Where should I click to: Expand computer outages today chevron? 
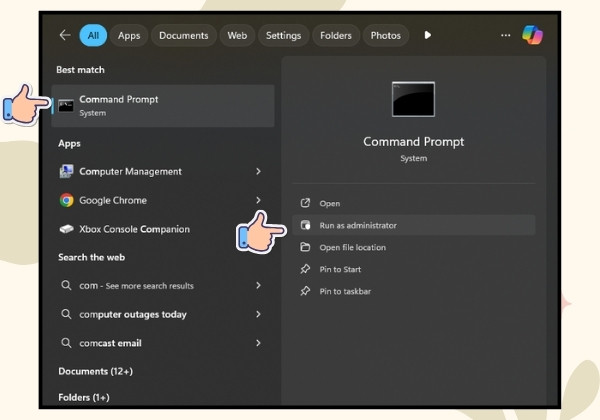258,314
